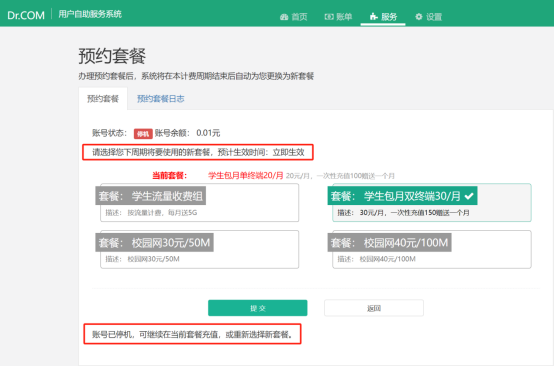Click the 首页 dashboard icon
The width and height of the screenshot is (554, 367).
(284, 17)
